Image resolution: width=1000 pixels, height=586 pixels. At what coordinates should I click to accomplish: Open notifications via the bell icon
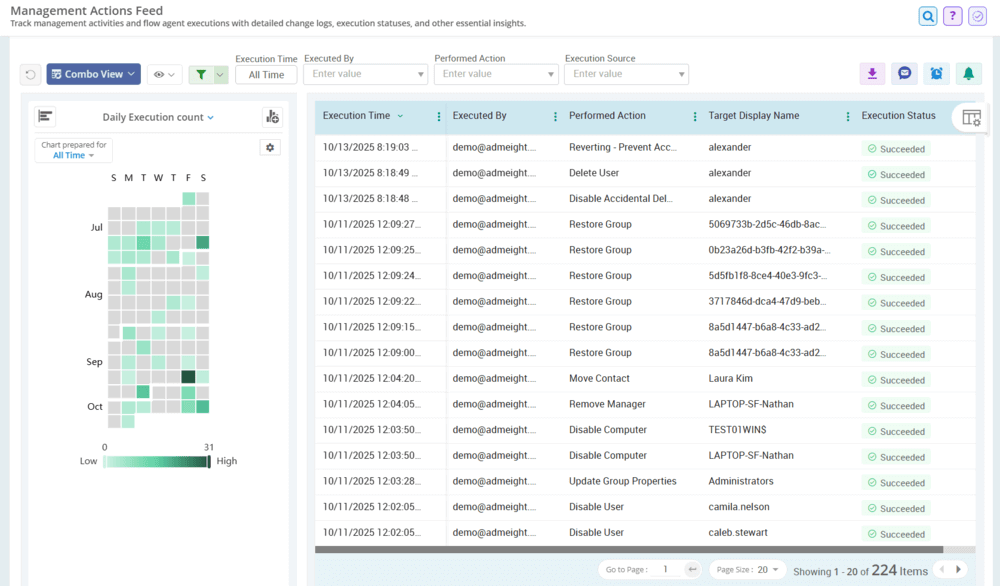tap(968, 73)
